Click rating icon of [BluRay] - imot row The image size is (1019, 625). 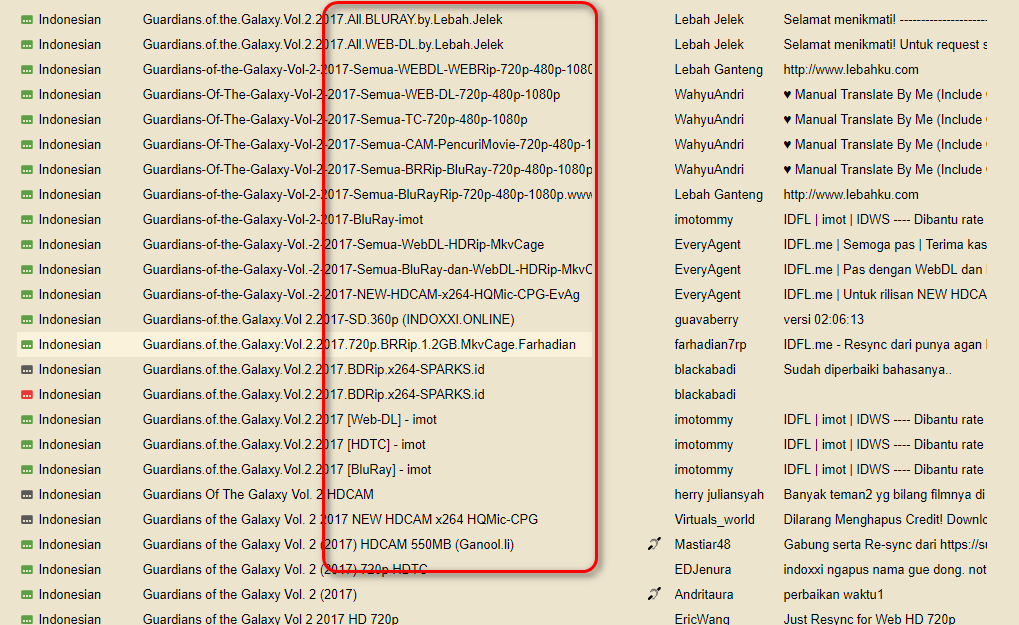[27, 470]
